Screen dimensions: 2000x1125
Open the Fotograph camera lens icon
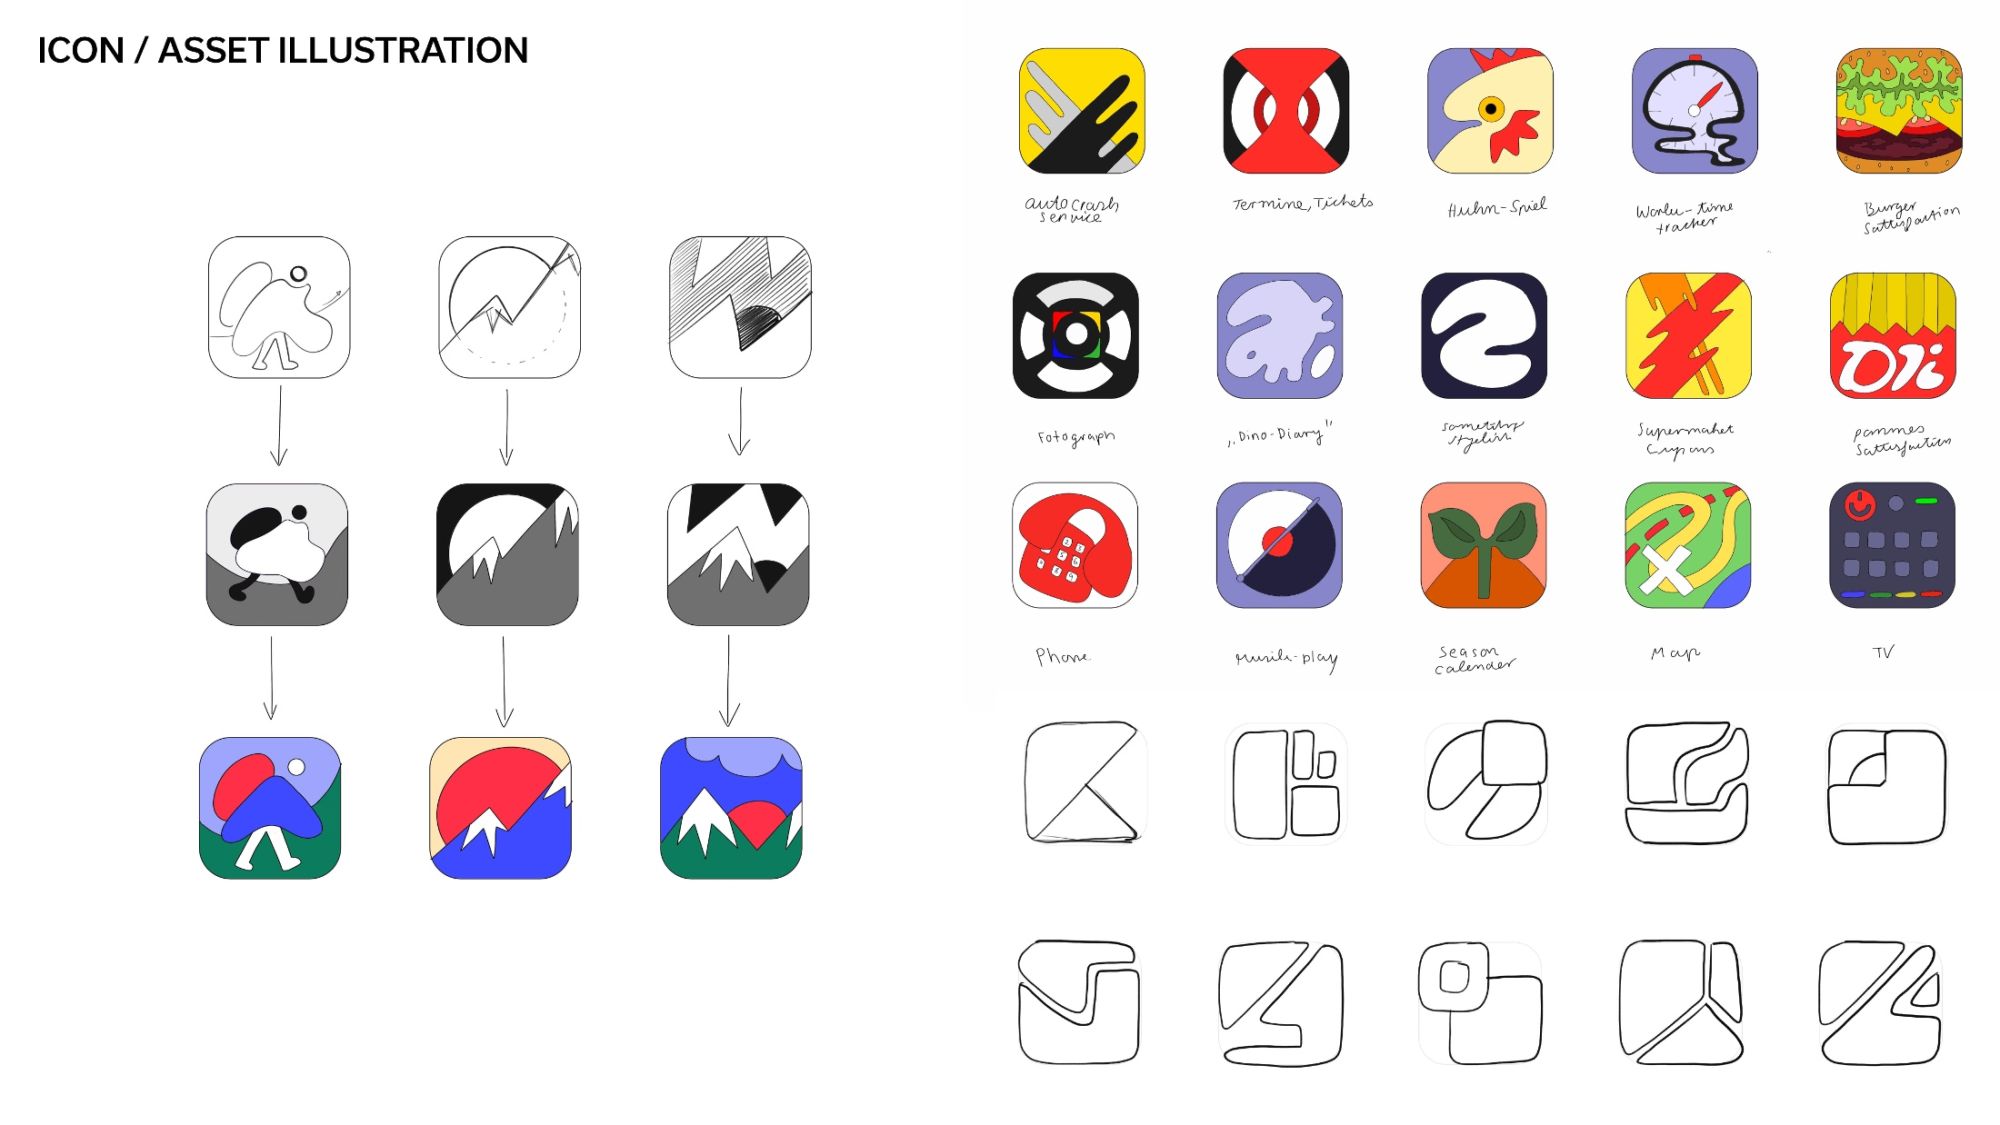tap(1075, 335)
